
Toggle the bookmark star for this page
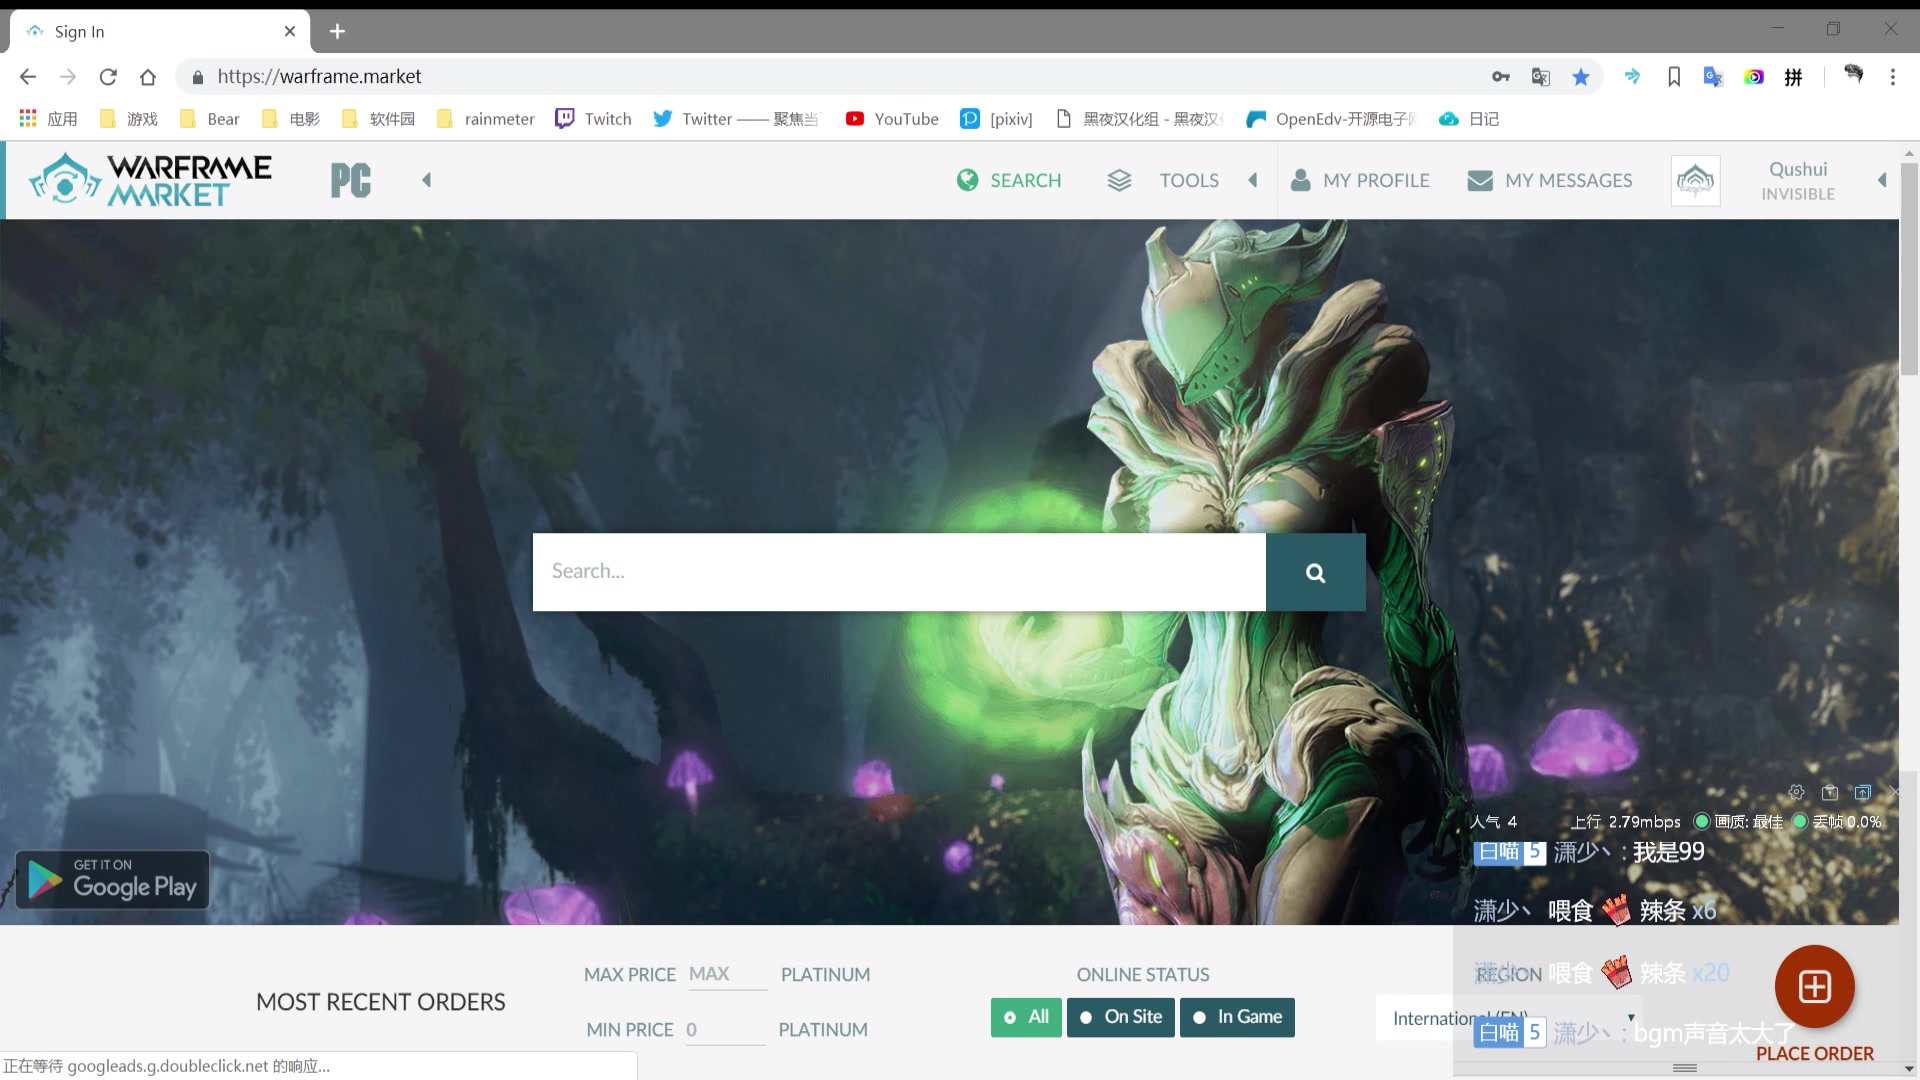[1581, 77]
